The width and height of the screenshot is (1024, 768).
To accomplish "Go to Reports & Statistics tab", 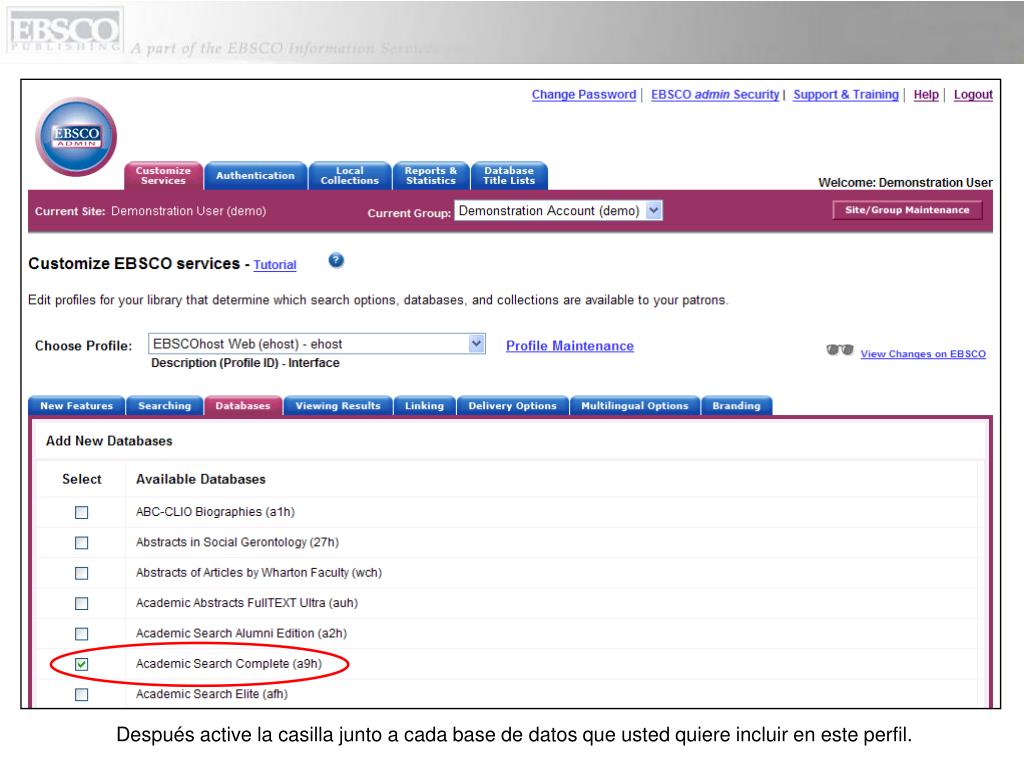I will (430, 176).
